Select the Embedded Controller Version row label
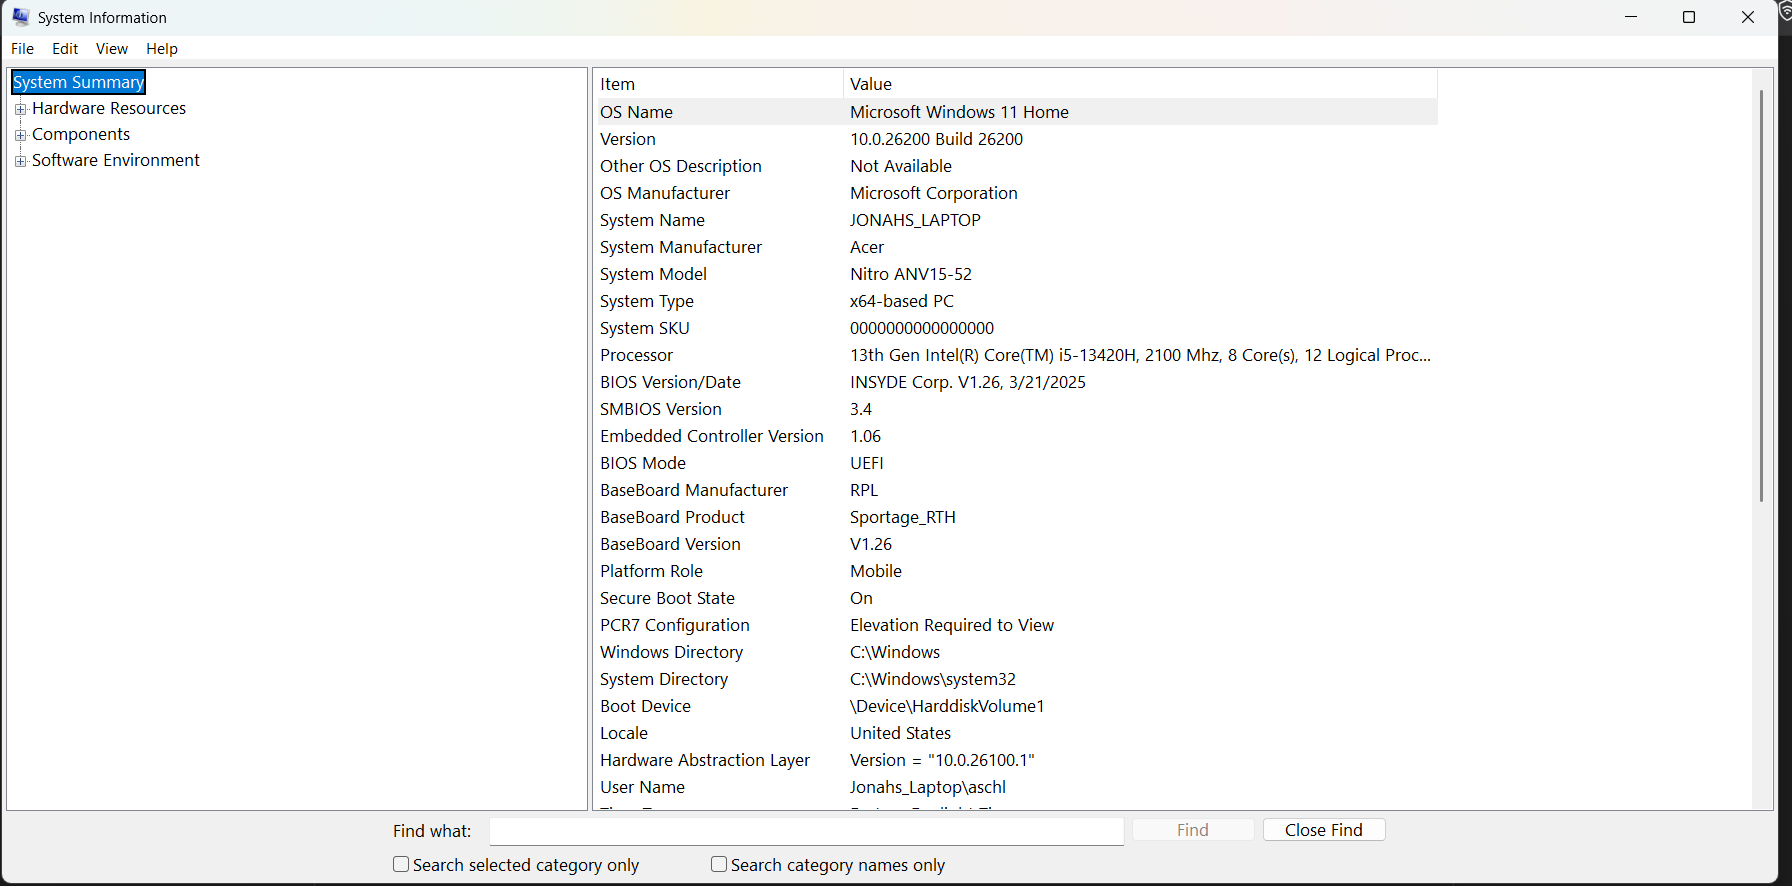This screenshot has width=1792, height=886. 712,436
